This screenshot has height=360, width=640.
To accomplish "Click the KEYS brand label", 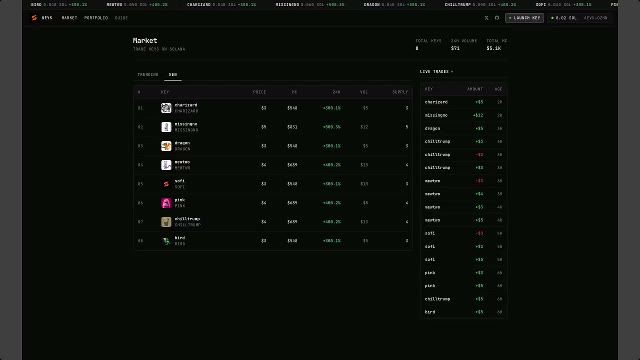I will 47,18.
